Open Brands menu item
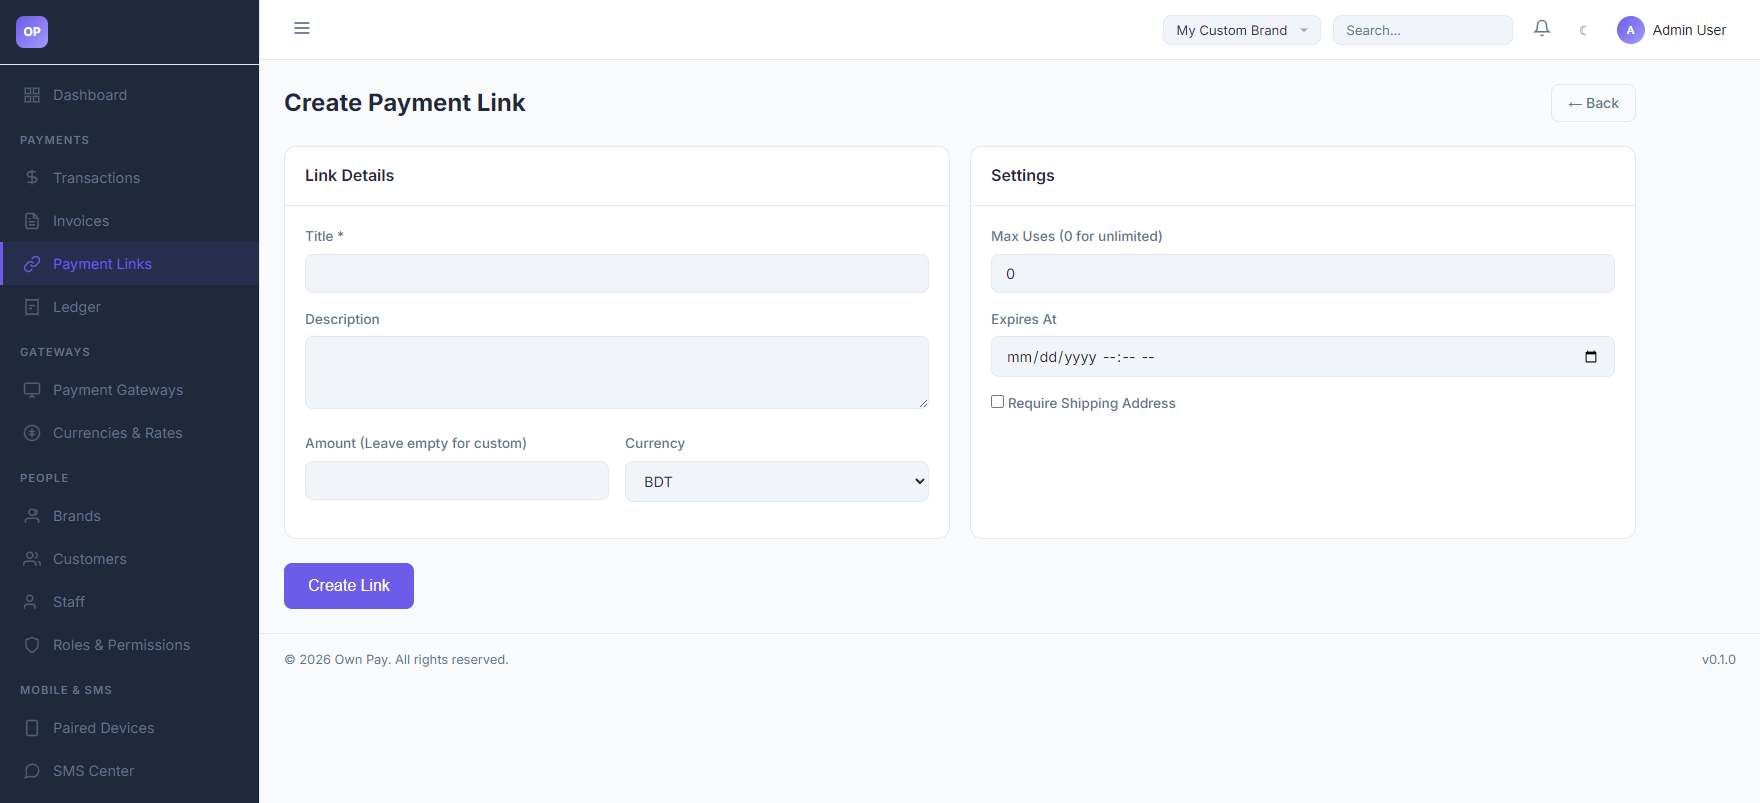 [129, 516]
